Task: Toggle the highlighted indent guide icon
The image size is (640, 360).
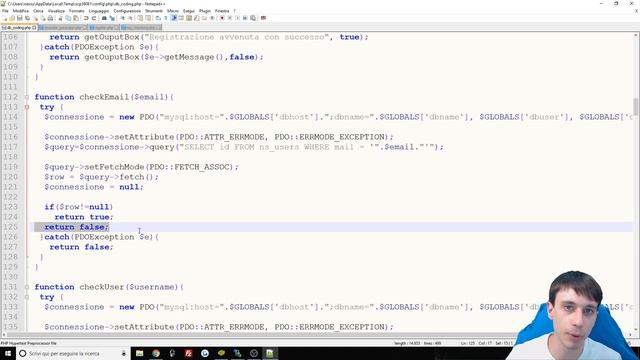Action: tap(173, 18)
